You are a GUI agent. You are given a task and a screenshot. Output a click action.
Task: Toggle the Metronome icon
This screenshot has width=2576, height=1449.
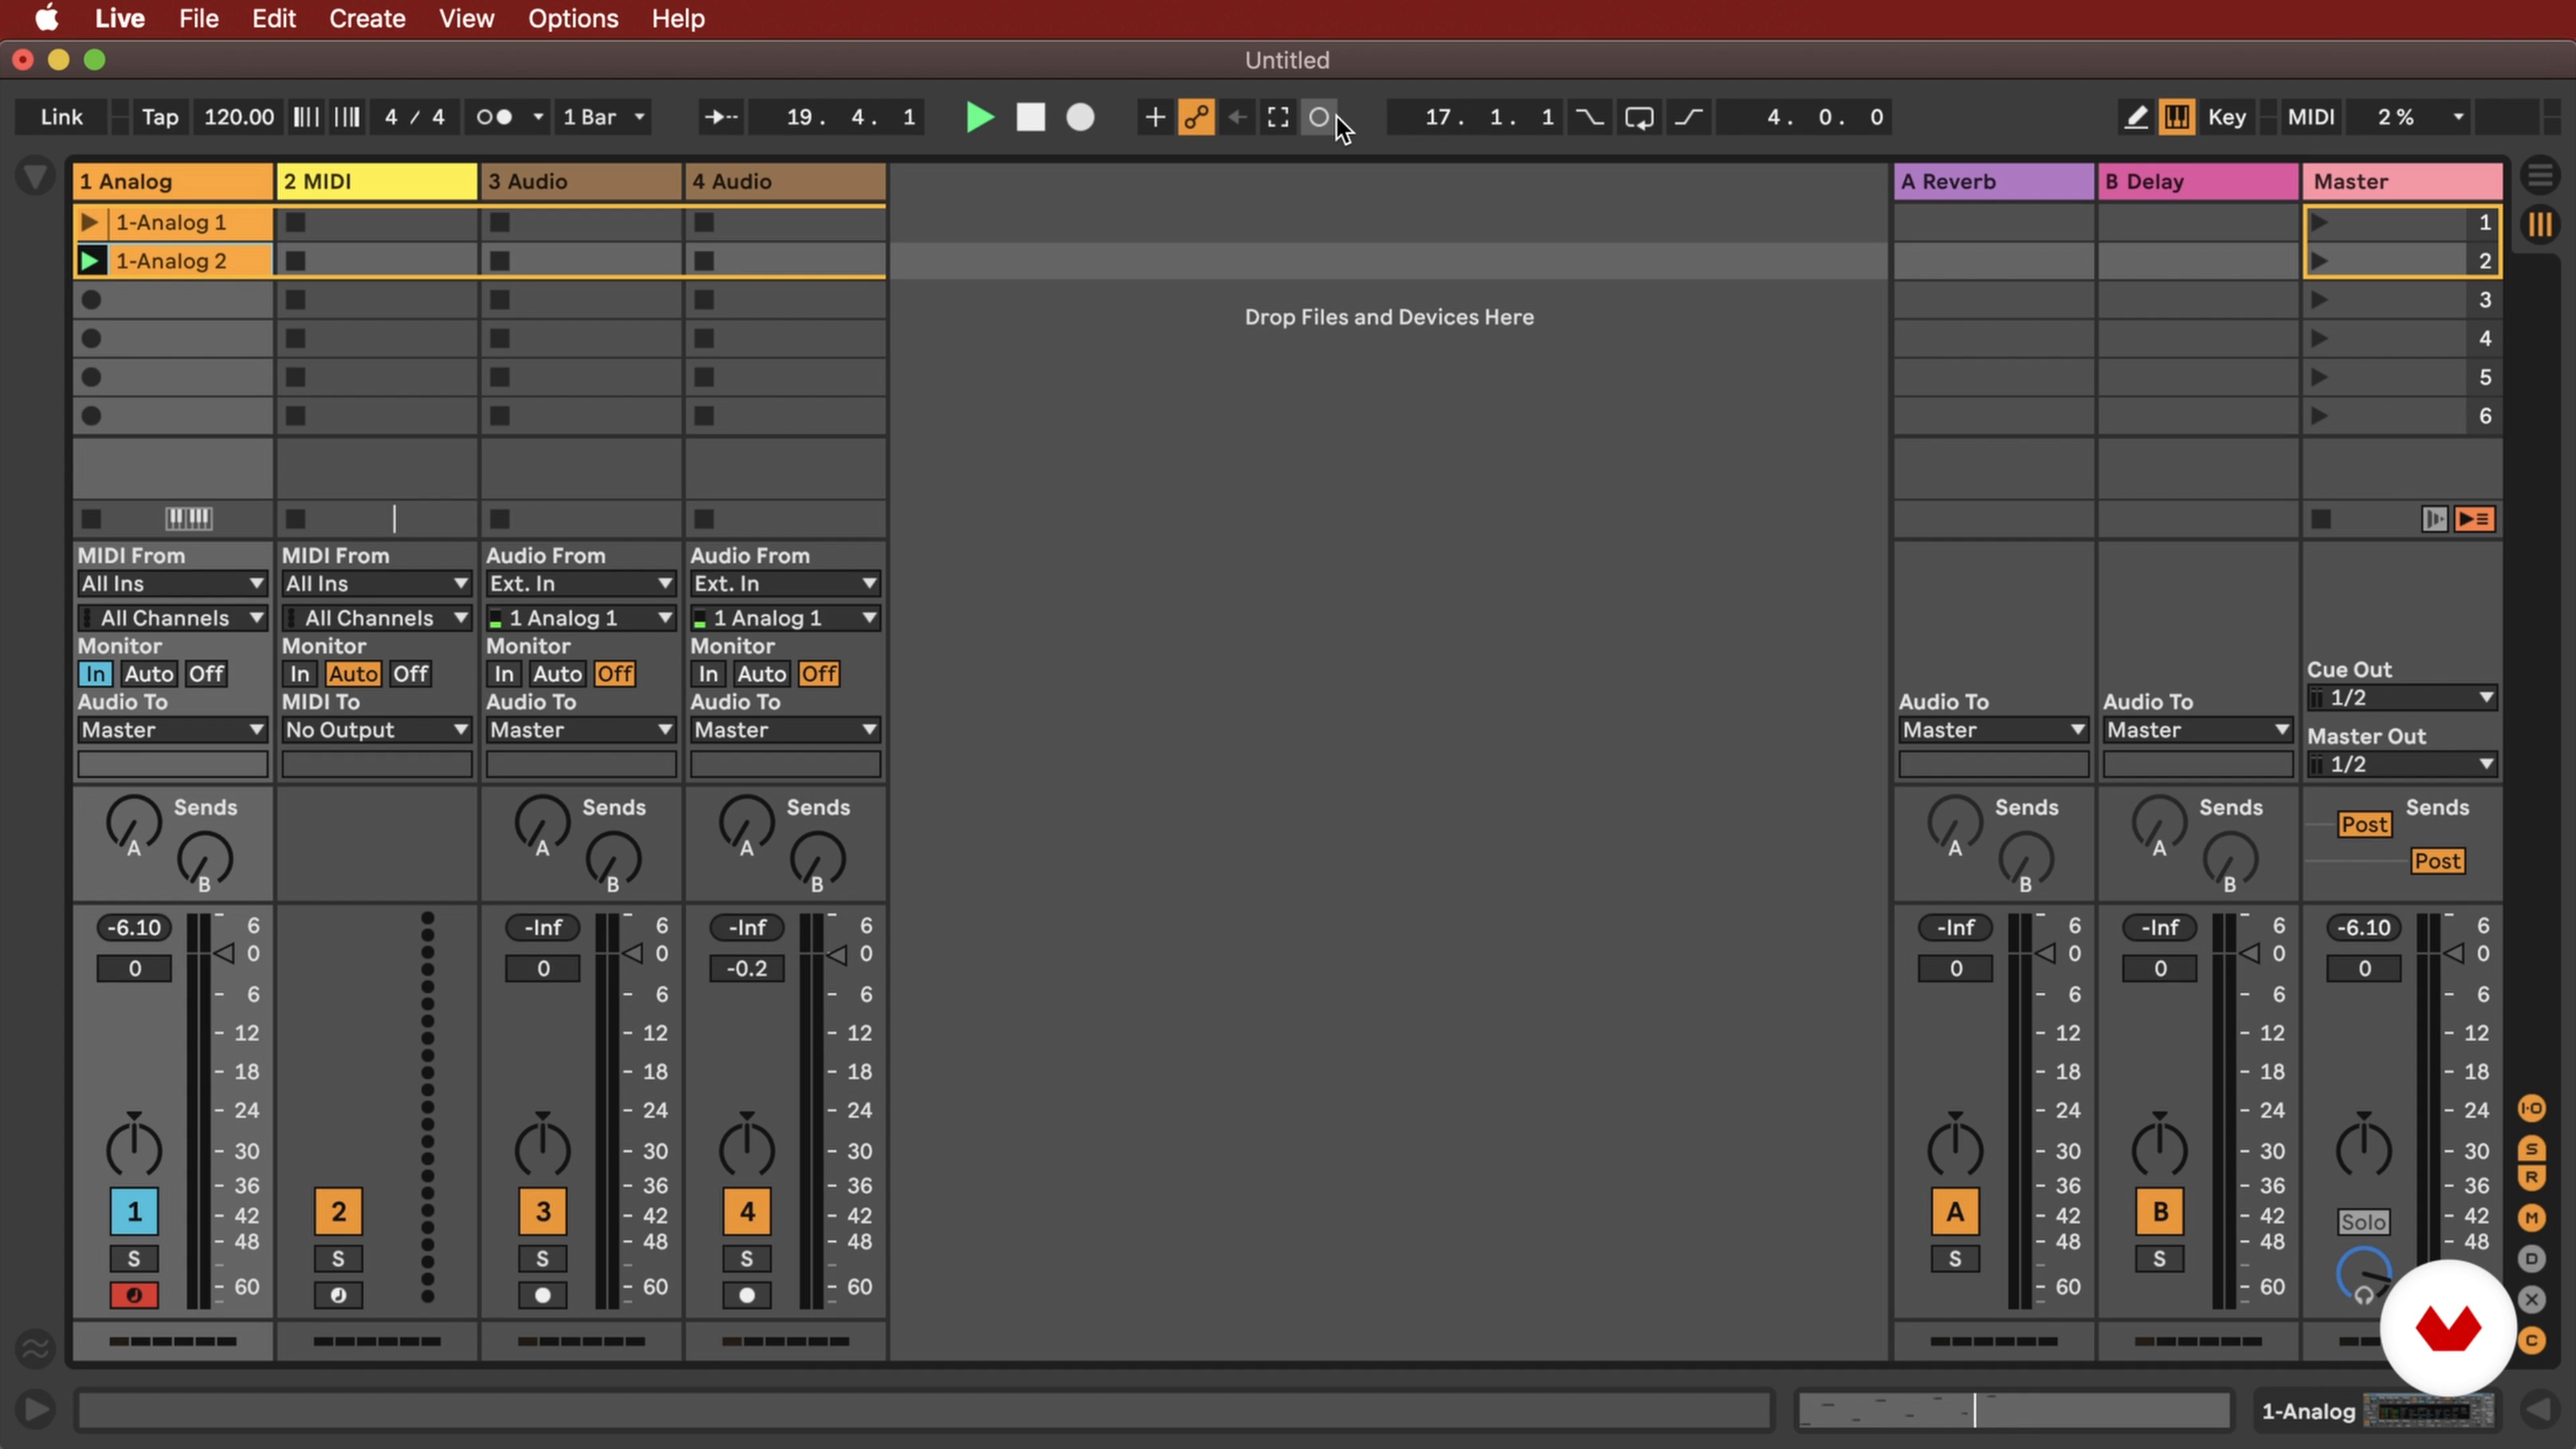494,117
